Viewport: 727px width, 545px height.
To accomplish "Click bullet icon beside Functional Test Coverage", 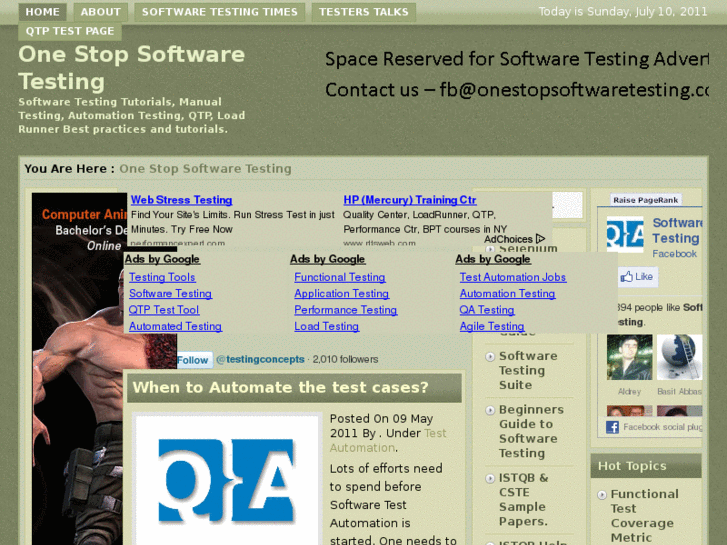I will [x=601, y=494].
